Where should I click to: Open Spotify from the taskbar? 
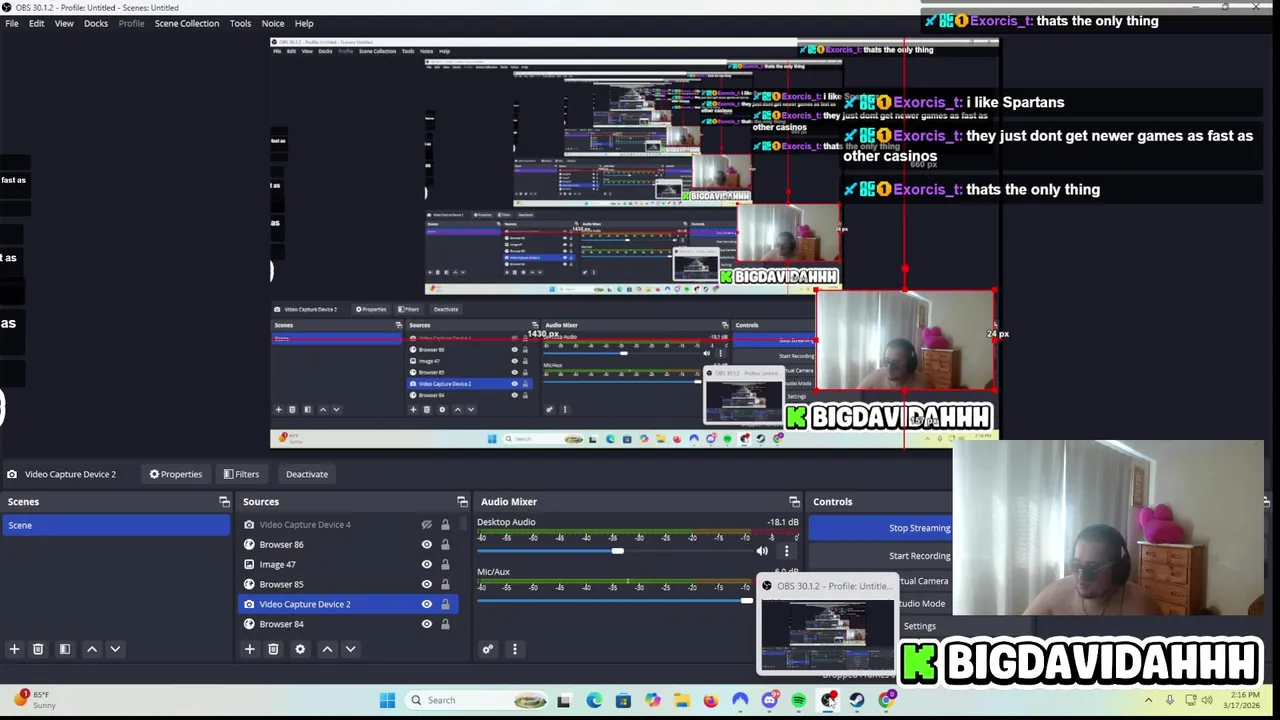click(x=798, y=700)
